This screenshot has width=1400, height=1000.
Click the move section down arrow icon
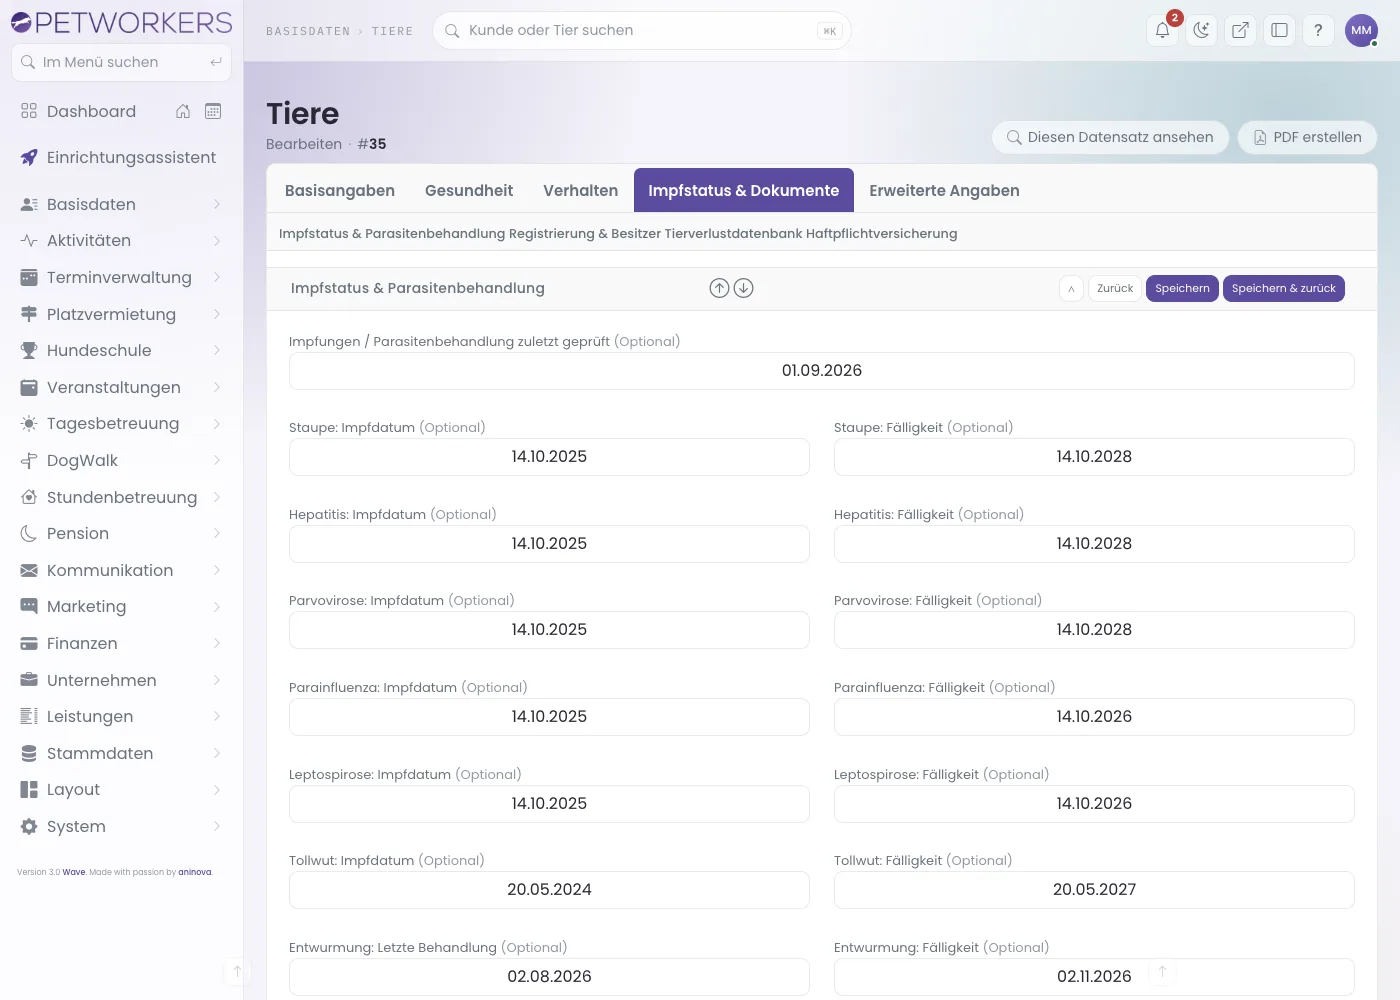(743, 288)
